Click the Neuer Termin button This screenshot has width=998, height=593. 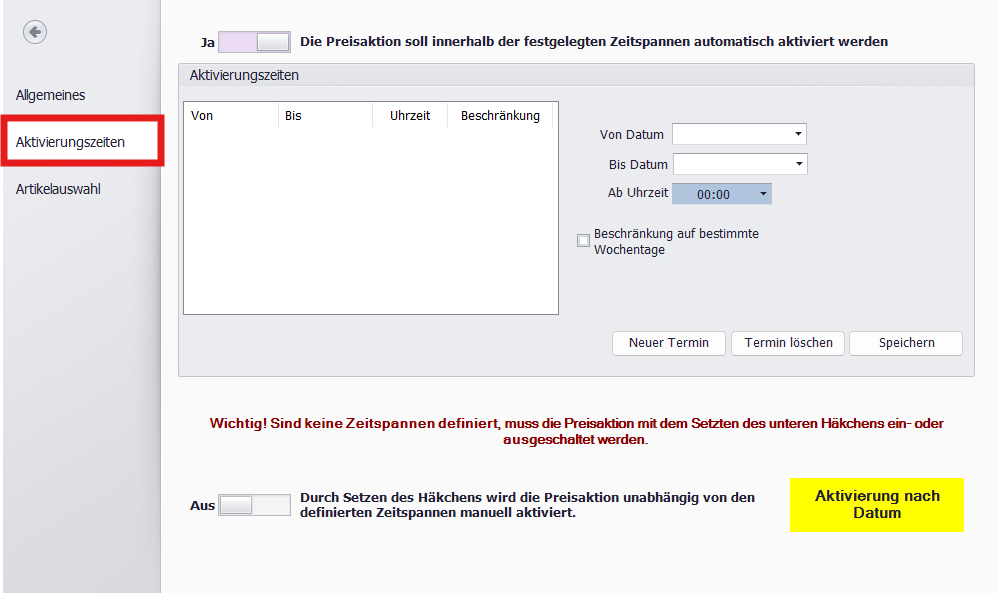click(669, 343)
